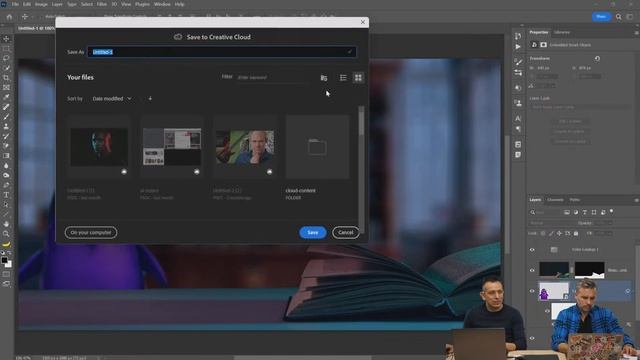Image resolution: width=640 pixels, height=360 pixels.
Task: Filter layers by smart object icon
Action: coord(603,212)
